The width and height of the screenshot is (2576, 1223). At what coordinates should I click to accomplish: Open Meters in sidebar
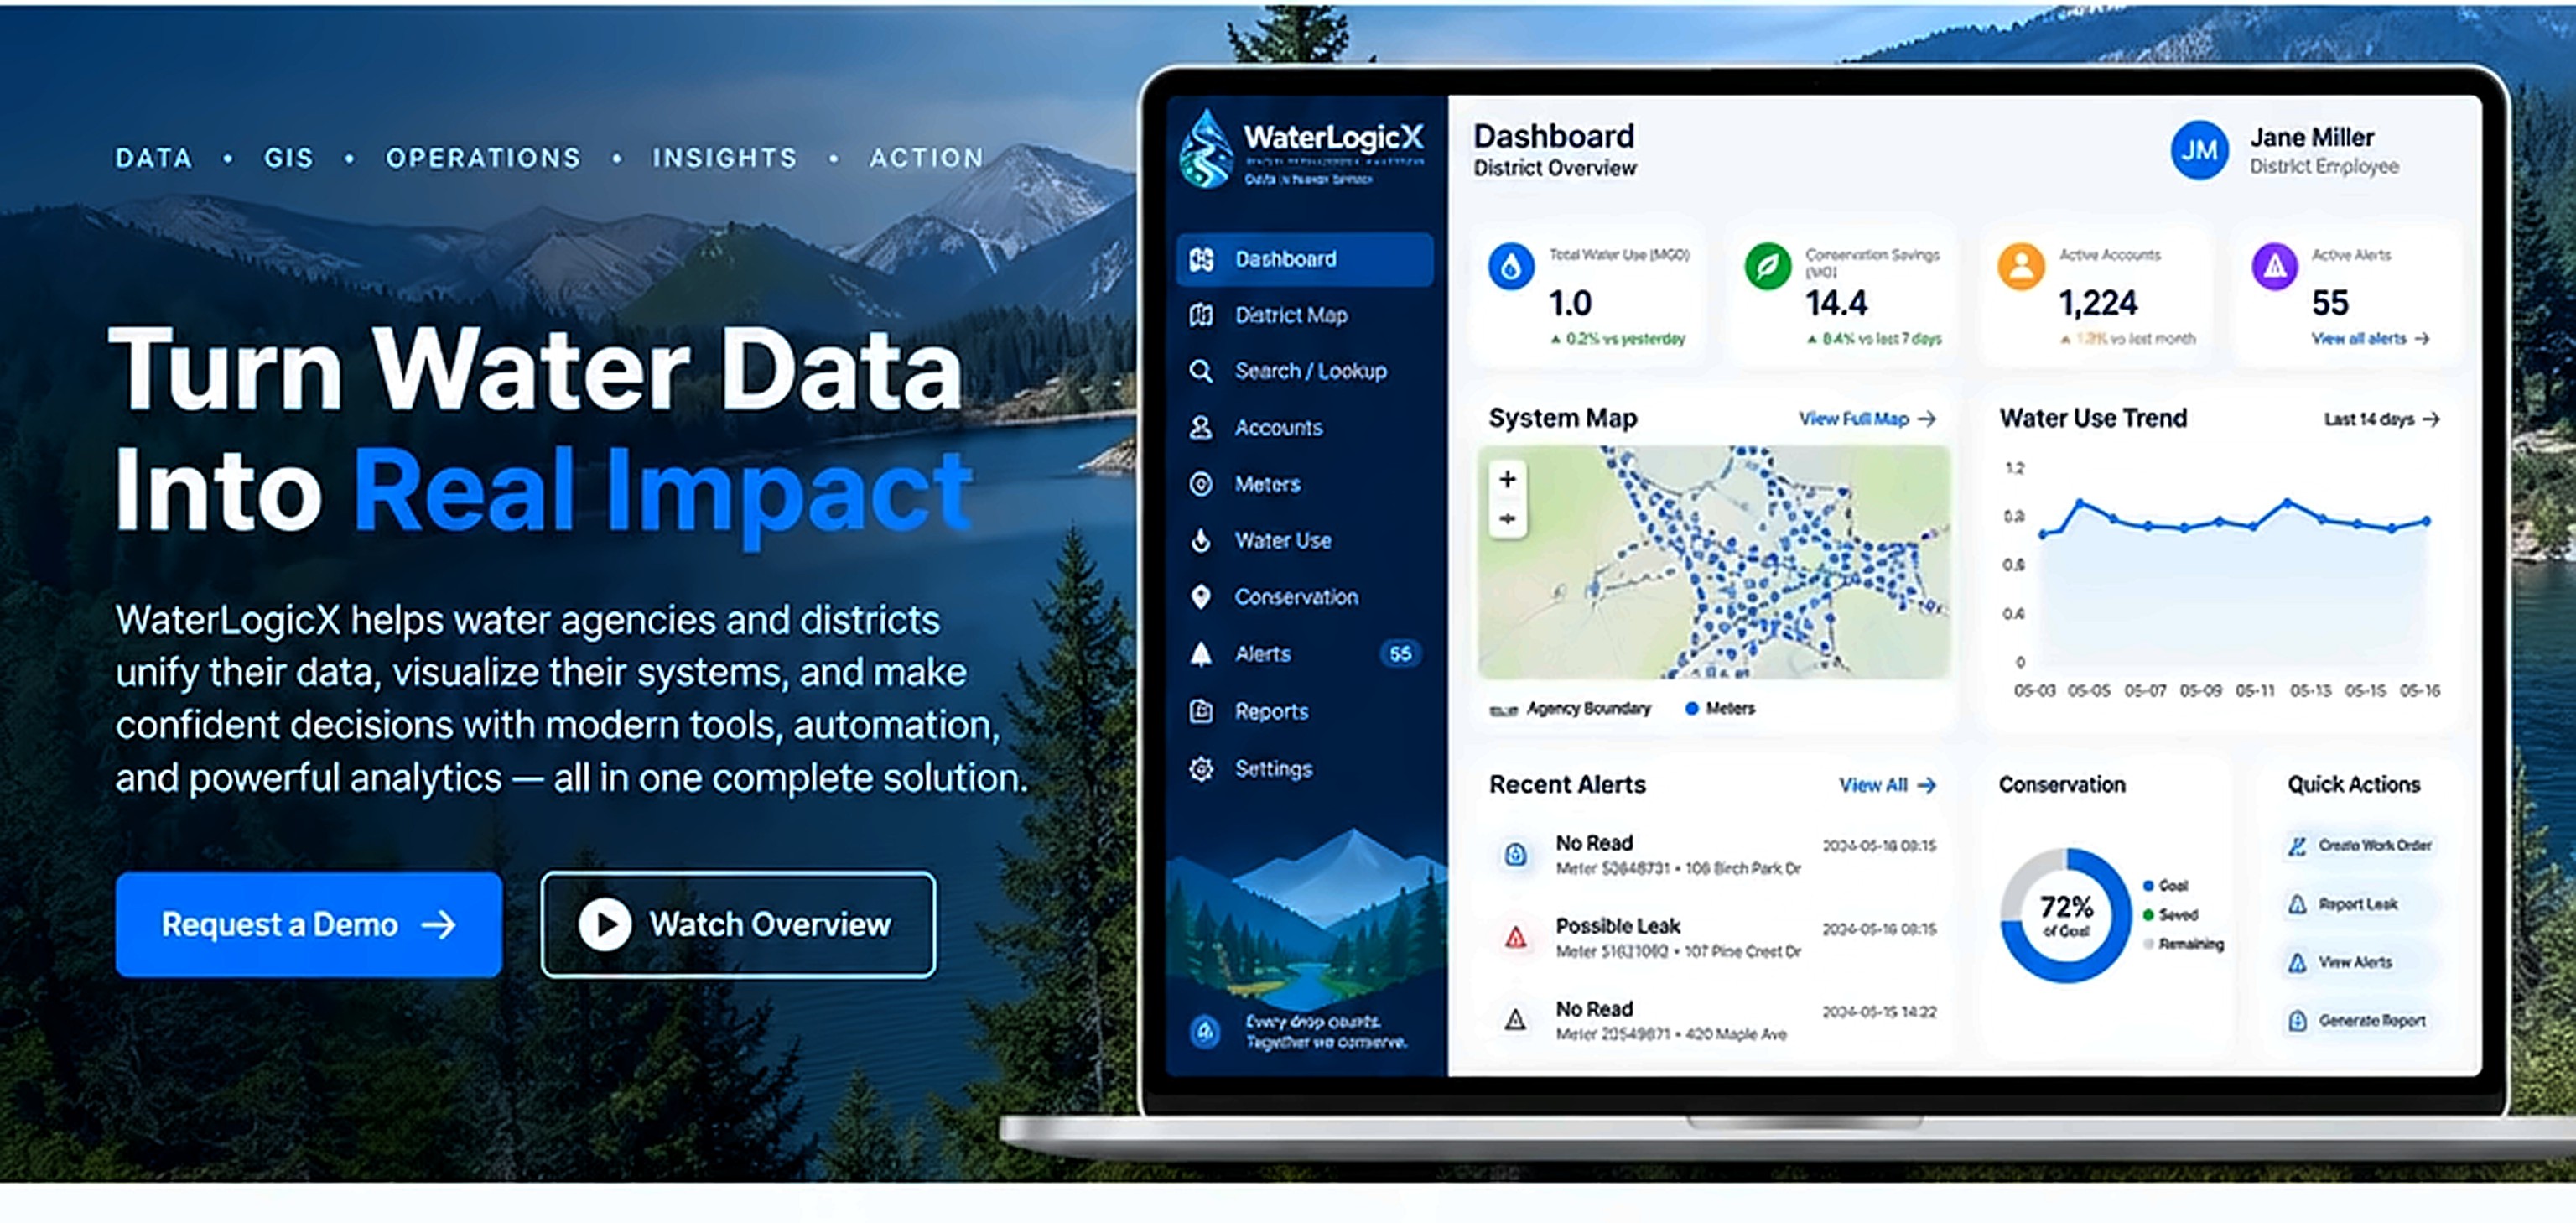1304,484
